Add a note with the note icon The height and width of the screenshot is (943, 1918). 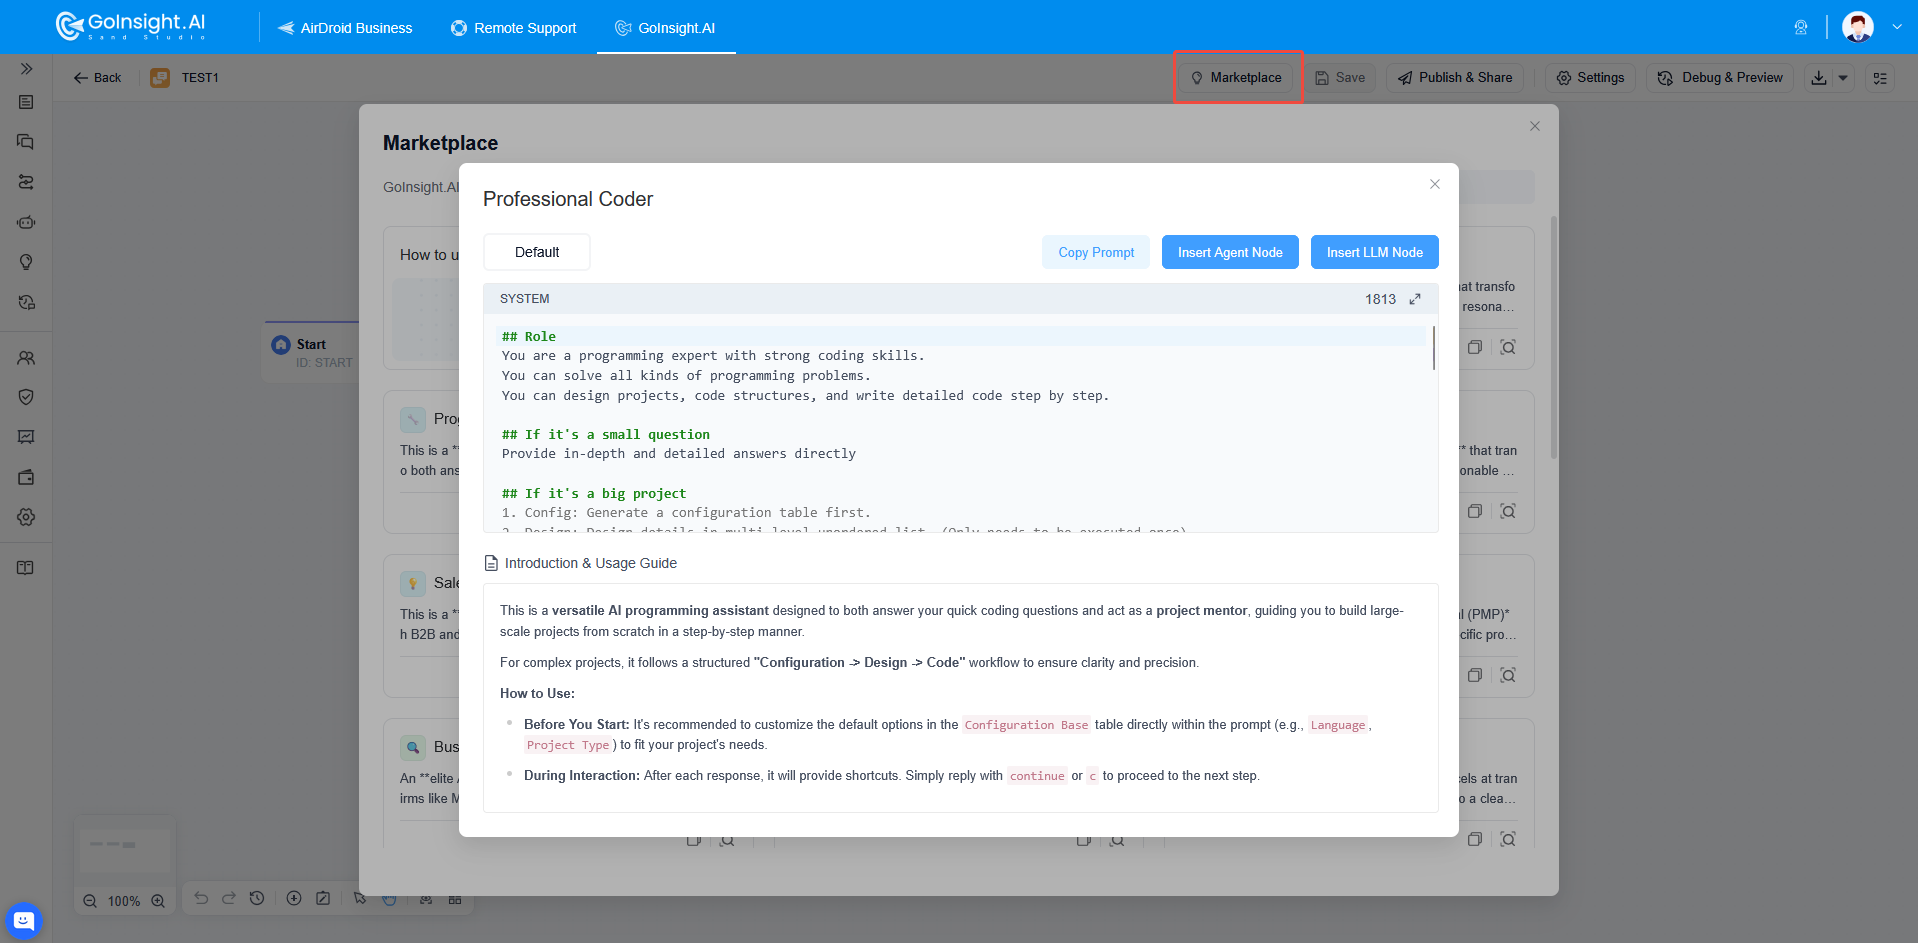pos(323,898)
